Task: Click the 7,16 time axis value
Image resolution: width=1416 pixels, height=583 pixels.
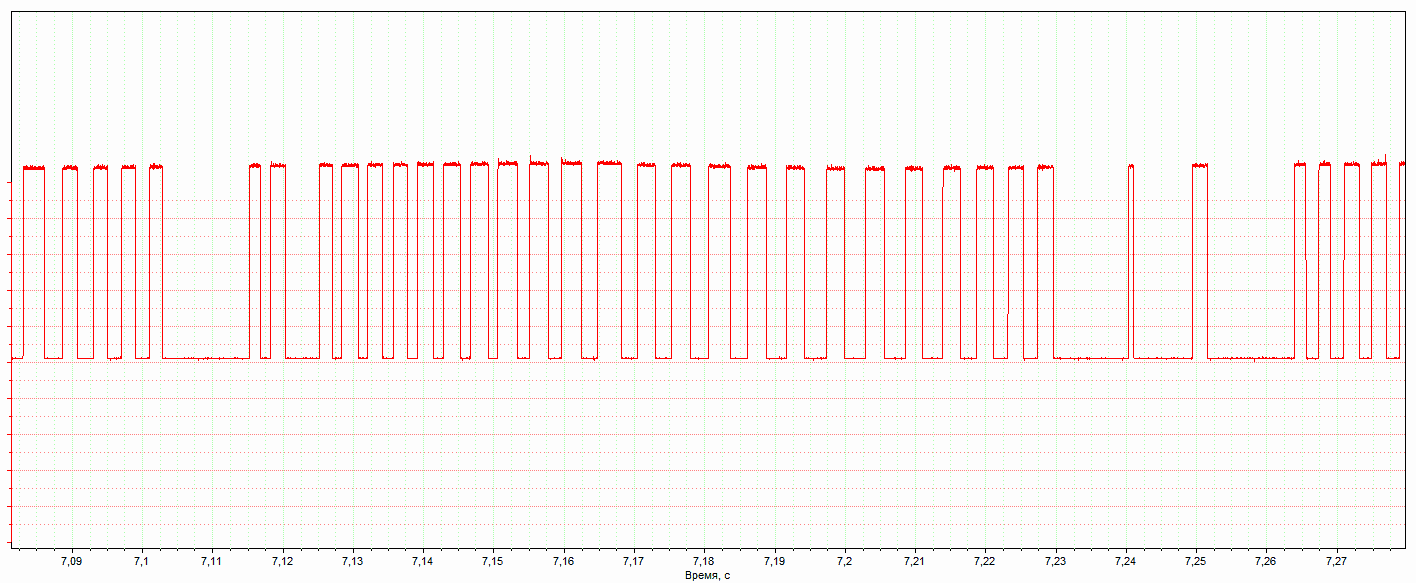Action: click(563, 563)
